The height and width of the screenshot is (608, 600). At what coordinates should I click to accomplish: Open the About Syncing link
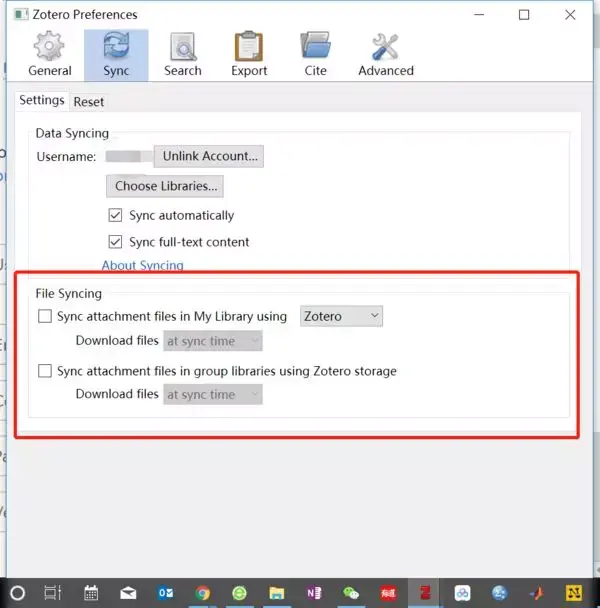(142, 265)
